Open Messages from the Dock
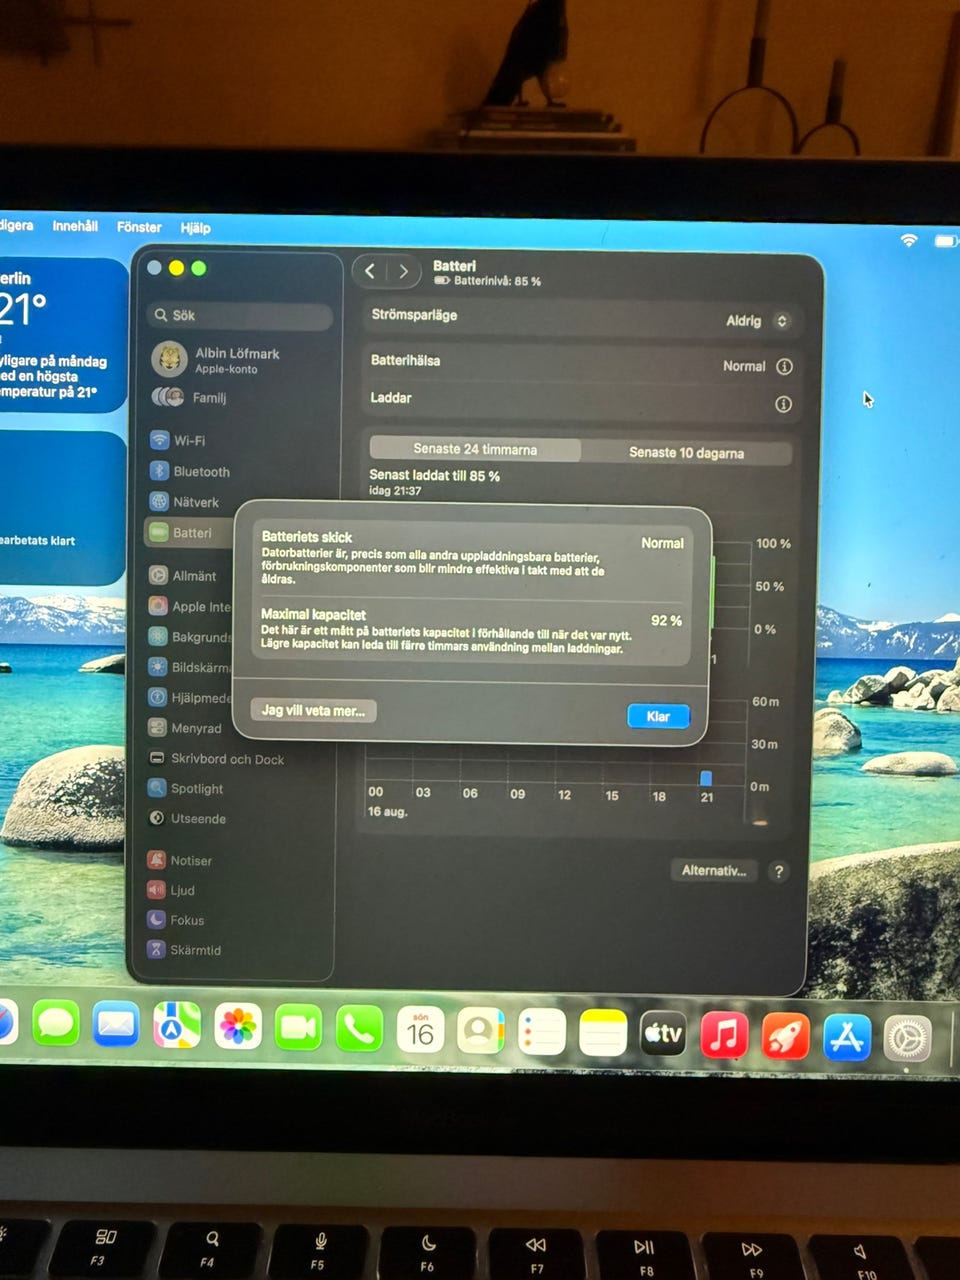Viewport: 960px width, 1280px height. point(56,1025)
